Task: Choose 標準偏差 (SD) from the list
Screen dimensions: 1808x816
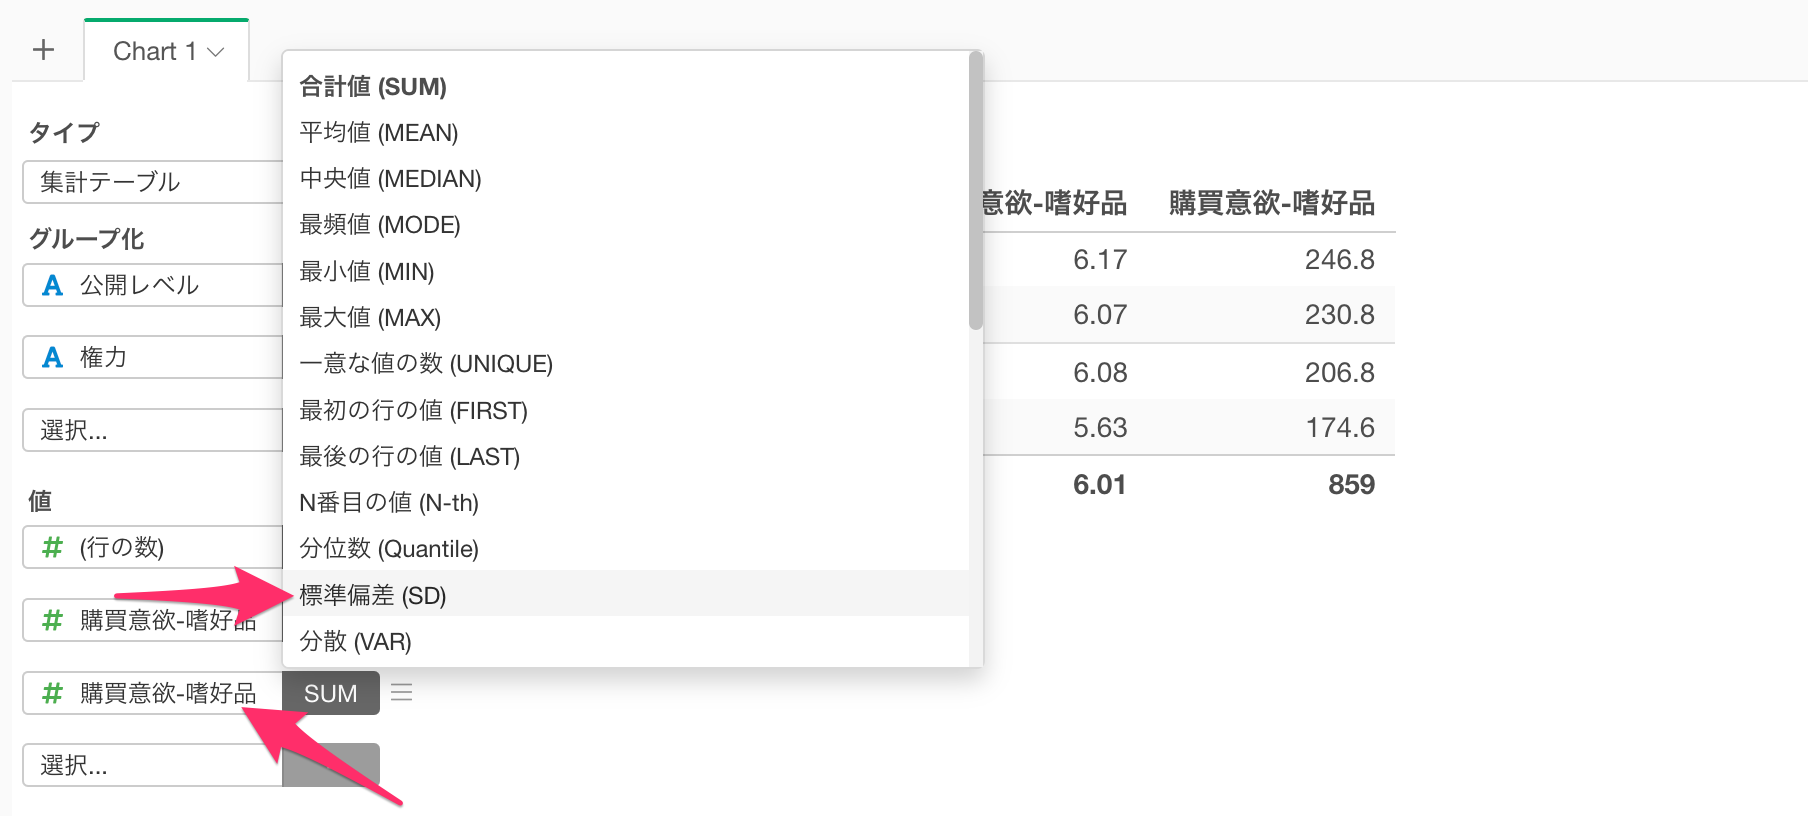Action: pyautogui.click(x=626, y=595)
